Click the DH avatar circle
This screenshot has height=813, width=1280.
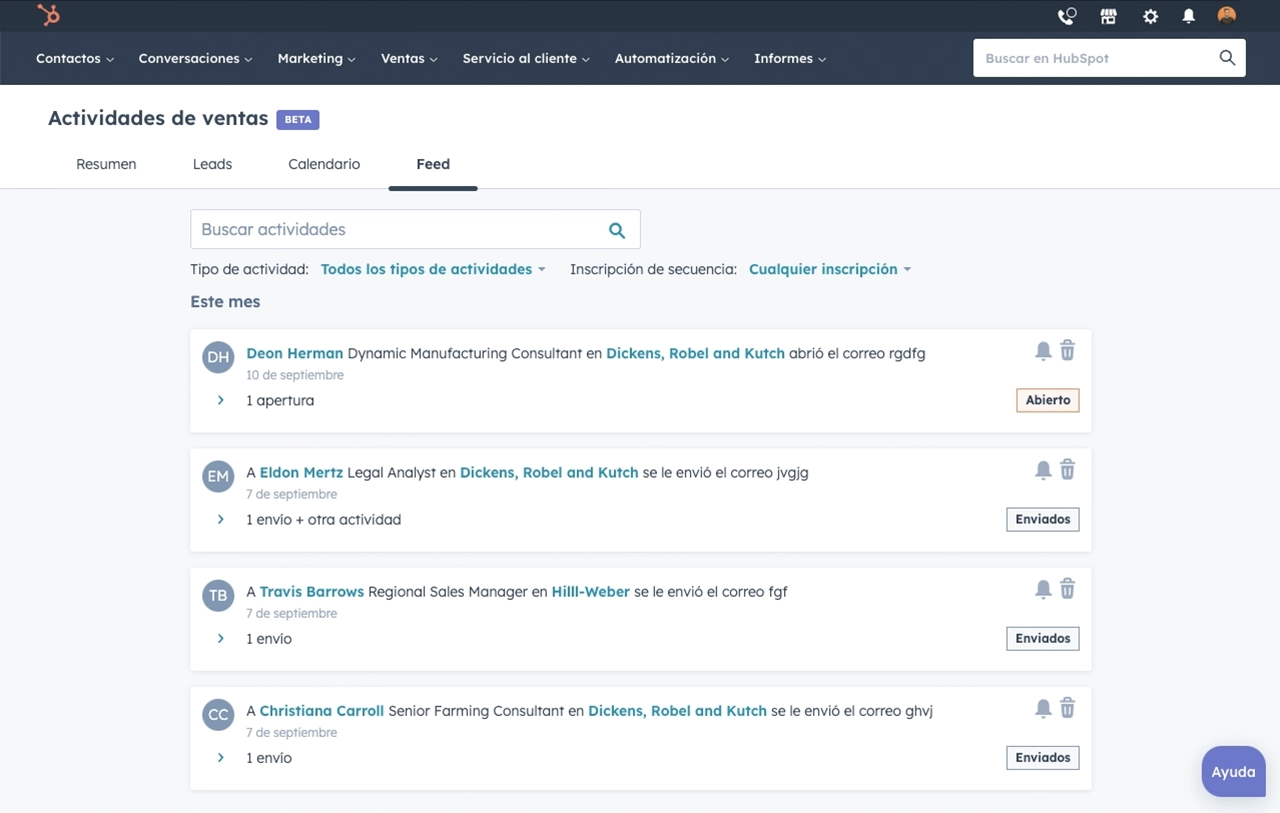(218, 357)
